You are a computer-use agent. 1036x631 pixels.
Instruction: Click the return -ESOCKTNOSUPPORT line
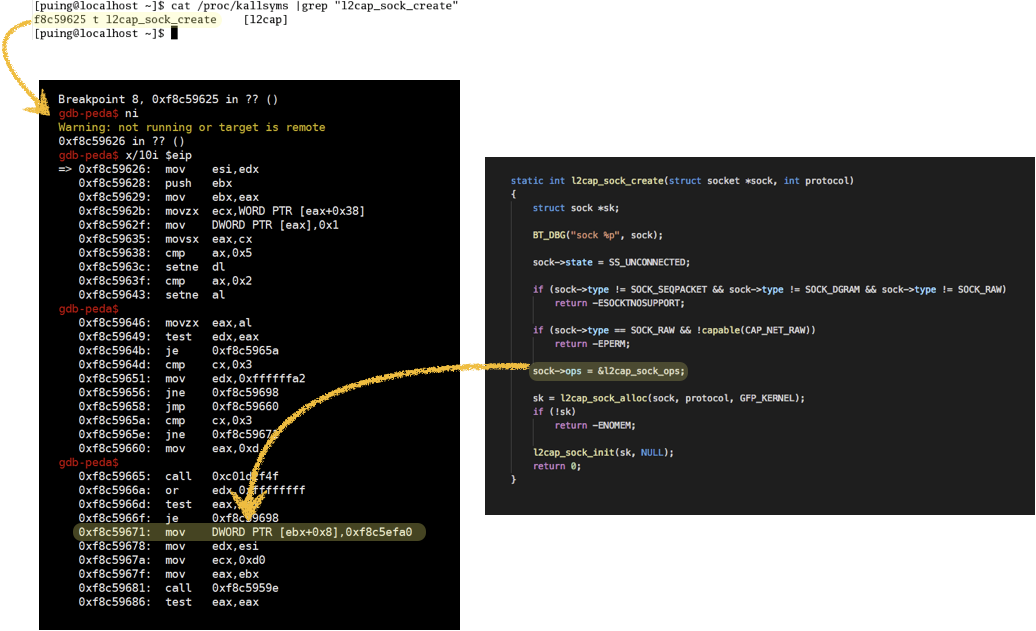(x=619, y=303)
